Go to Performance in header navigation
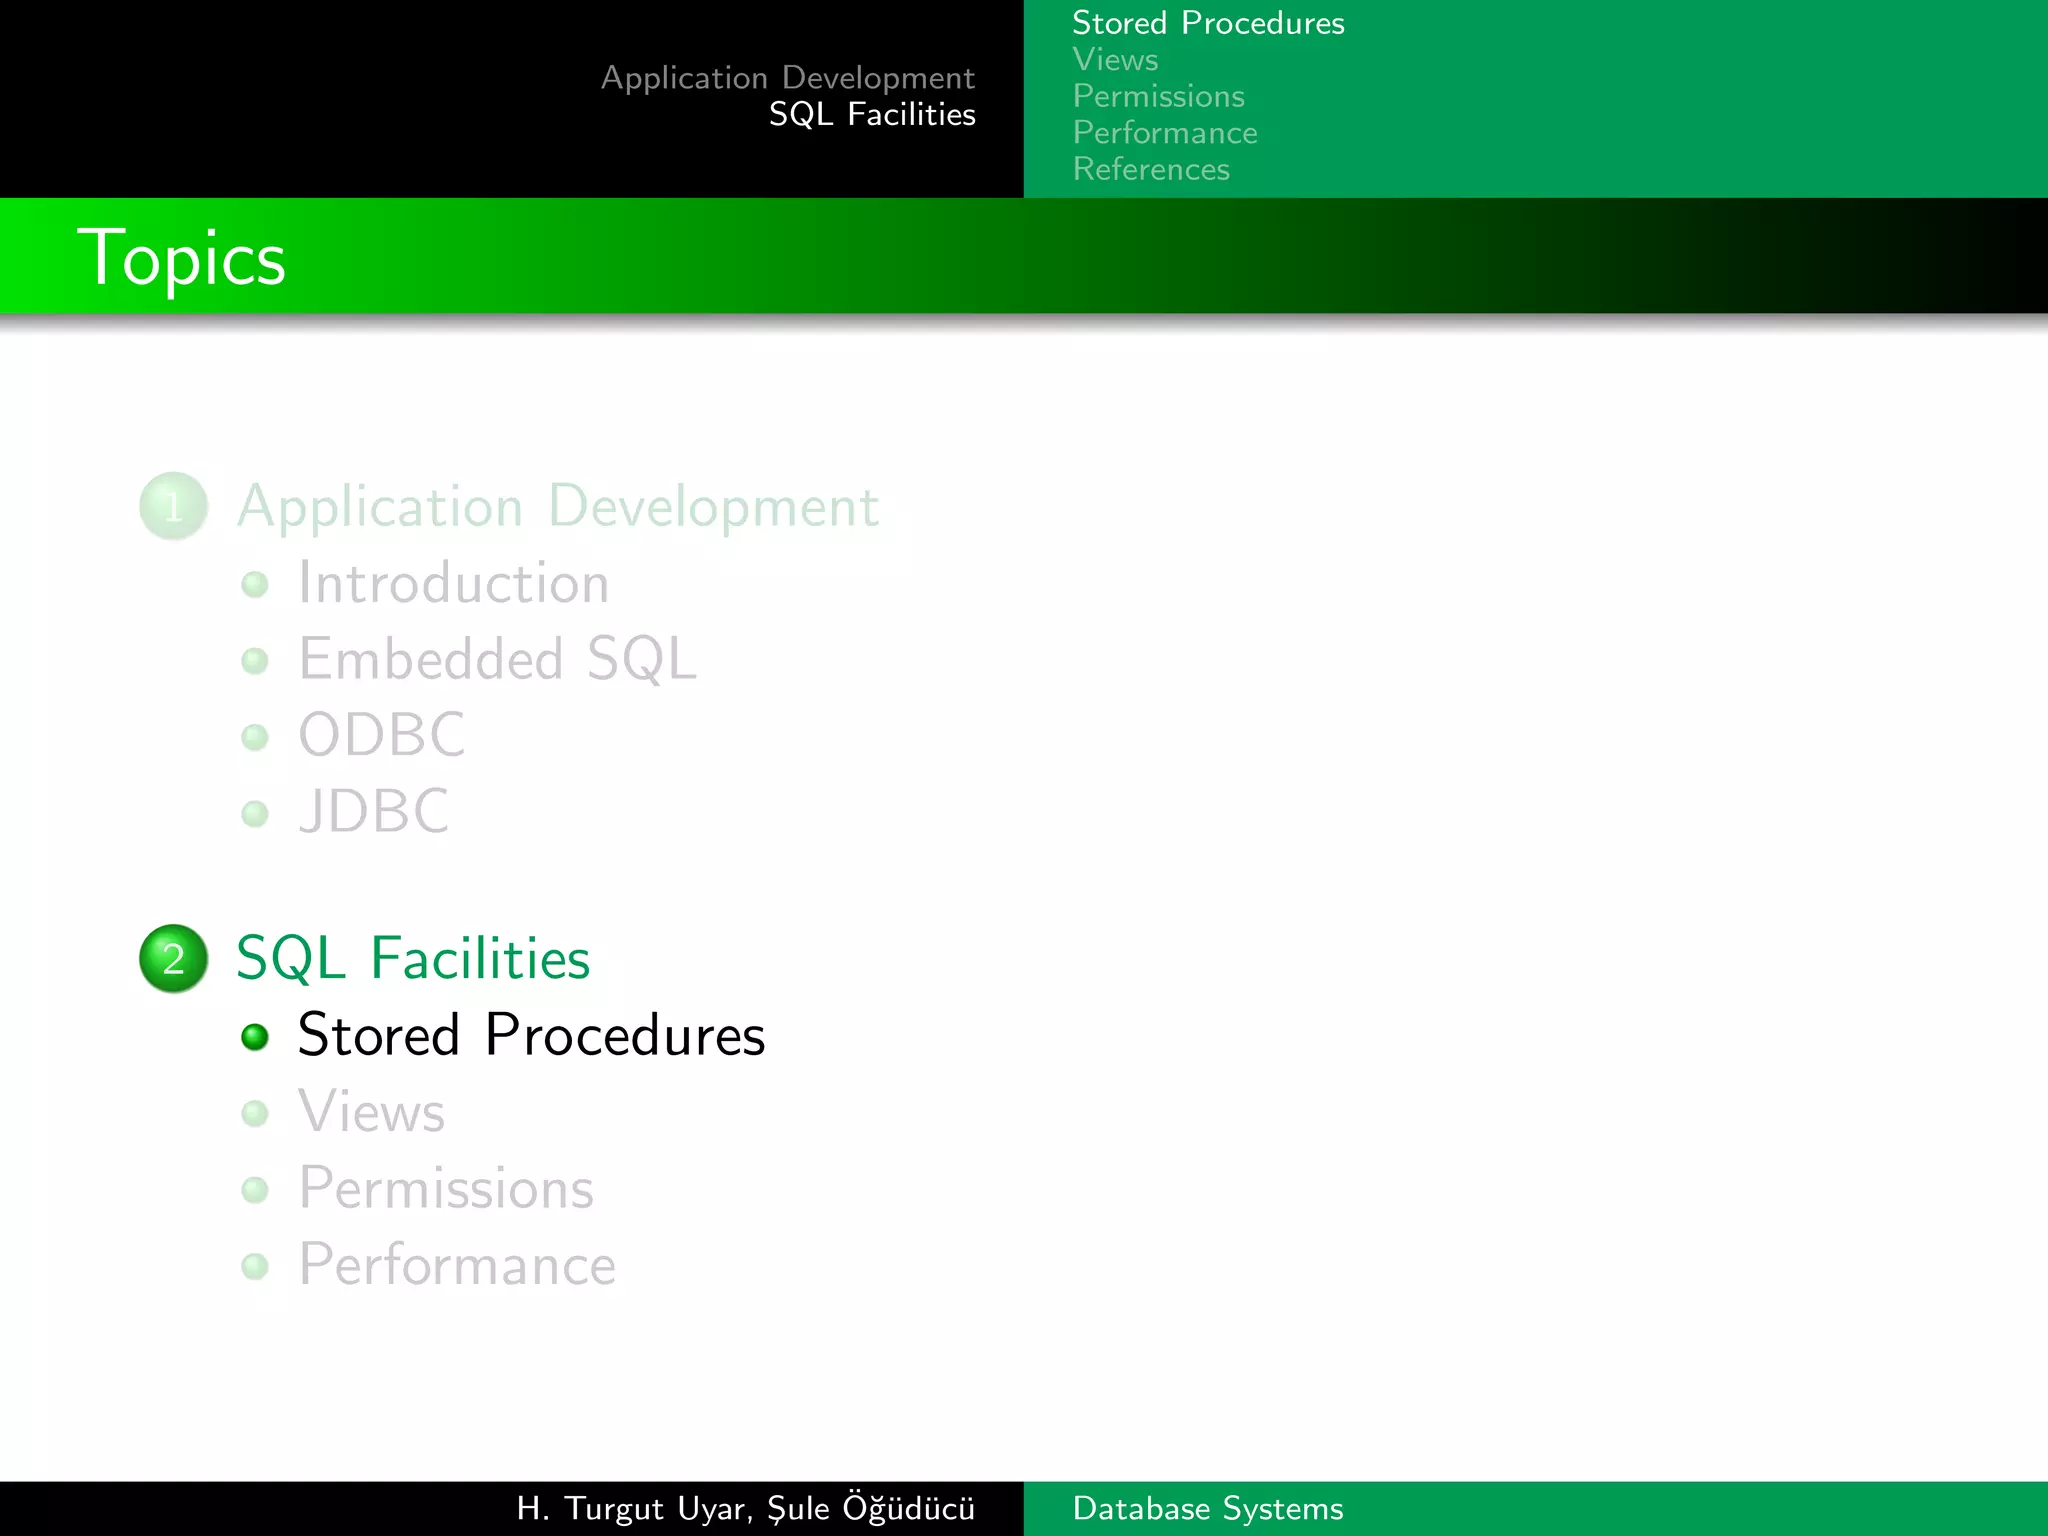Screen dimensions: 2048x1536 pos(1165,133)
